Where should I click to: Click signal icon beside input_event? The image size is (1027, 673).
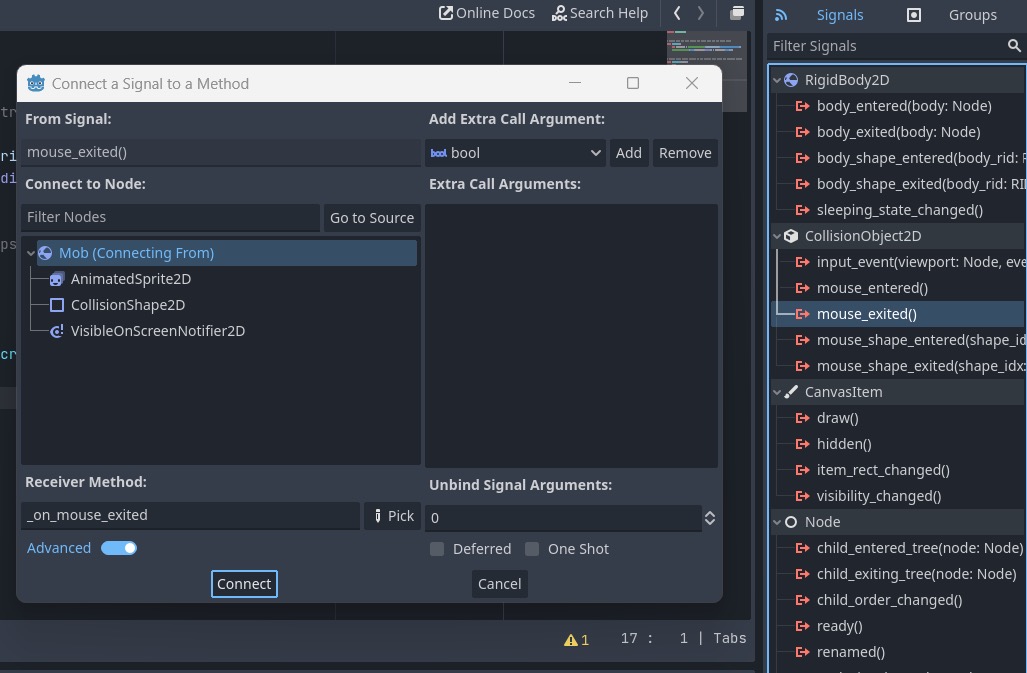tap(802, 263)
